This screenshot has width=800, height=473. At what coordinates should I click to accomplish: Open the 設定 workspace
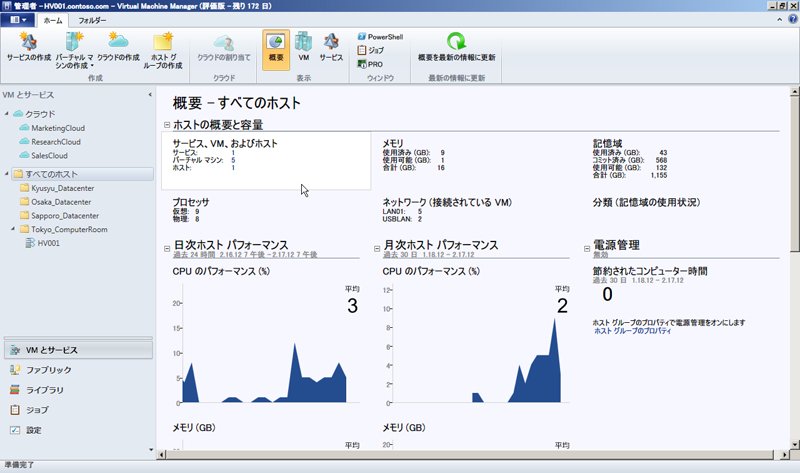(x=79, y=430)
